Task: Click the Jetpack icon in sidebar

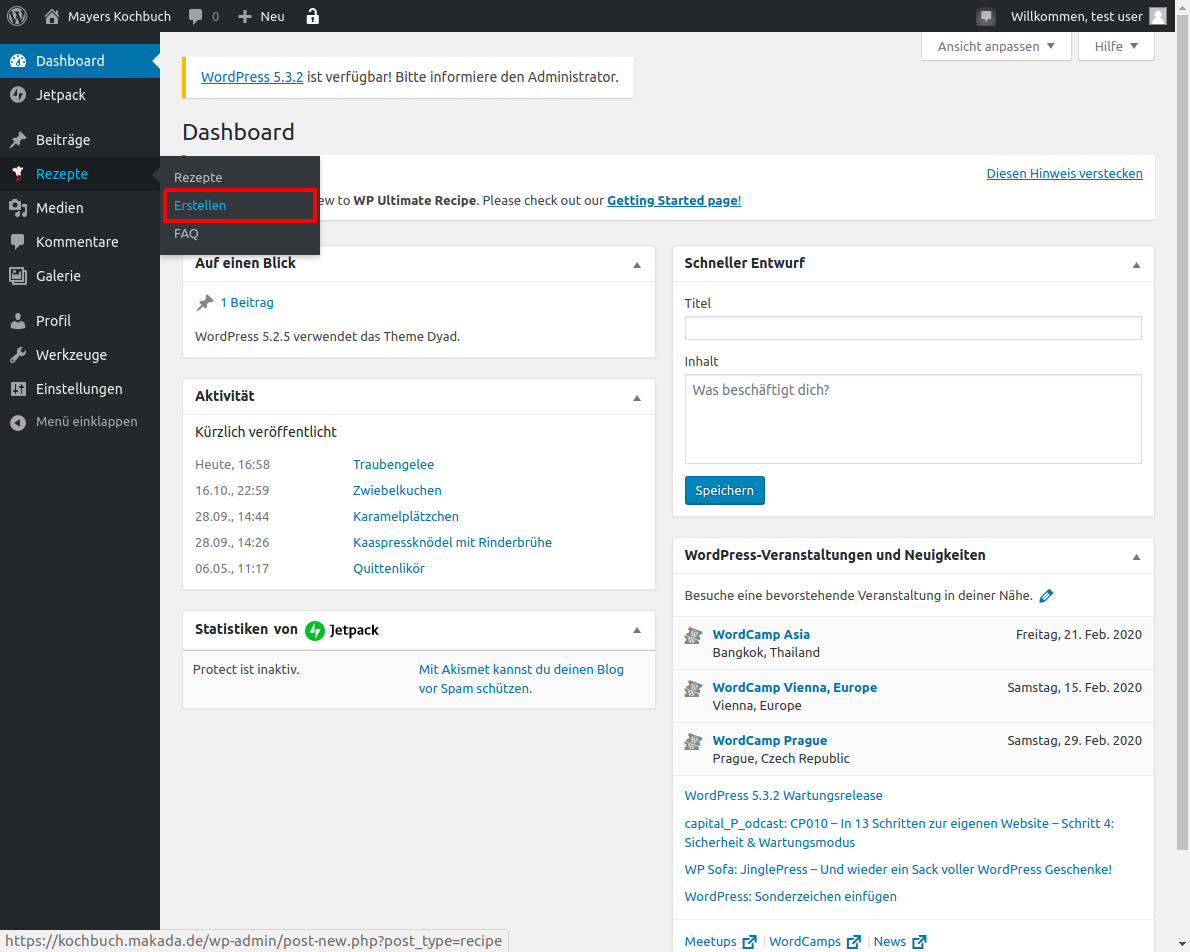Action: (18, 95)
